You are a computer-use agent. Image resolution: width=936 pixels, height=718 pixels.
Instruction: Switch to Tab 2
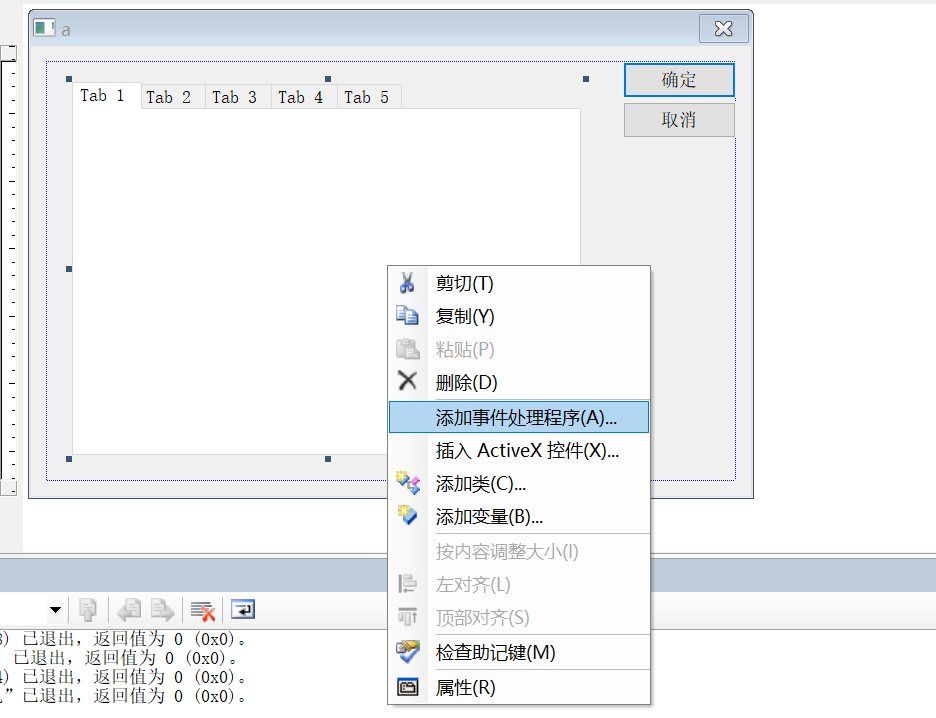click(173, 97)
